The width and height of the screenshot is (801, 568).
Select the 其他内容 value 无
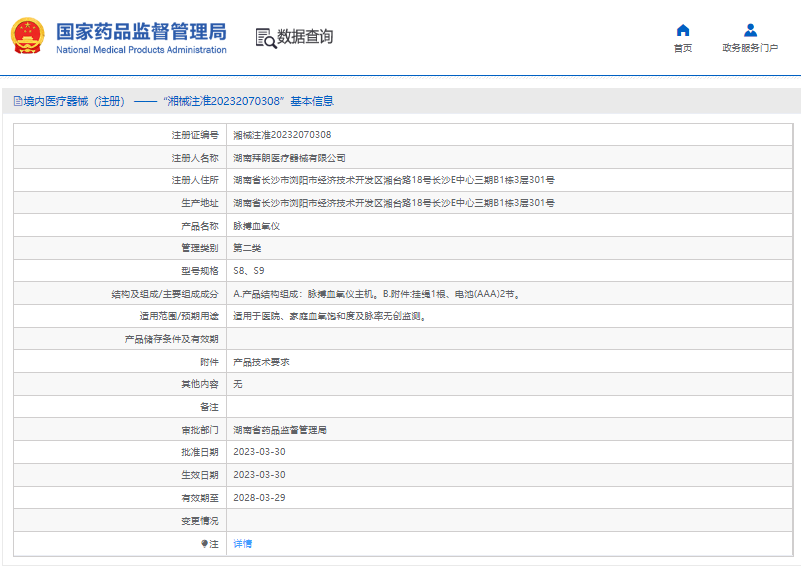click(x=238, y=384)
